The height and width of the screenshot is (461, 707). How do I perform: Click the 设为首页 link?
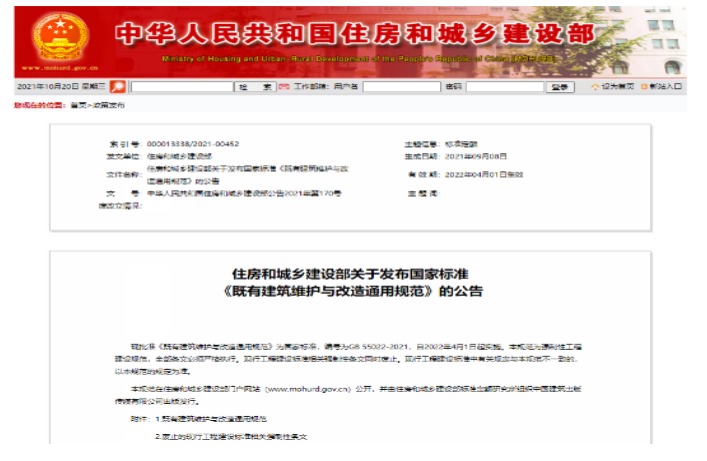click(x=617, y=86)
